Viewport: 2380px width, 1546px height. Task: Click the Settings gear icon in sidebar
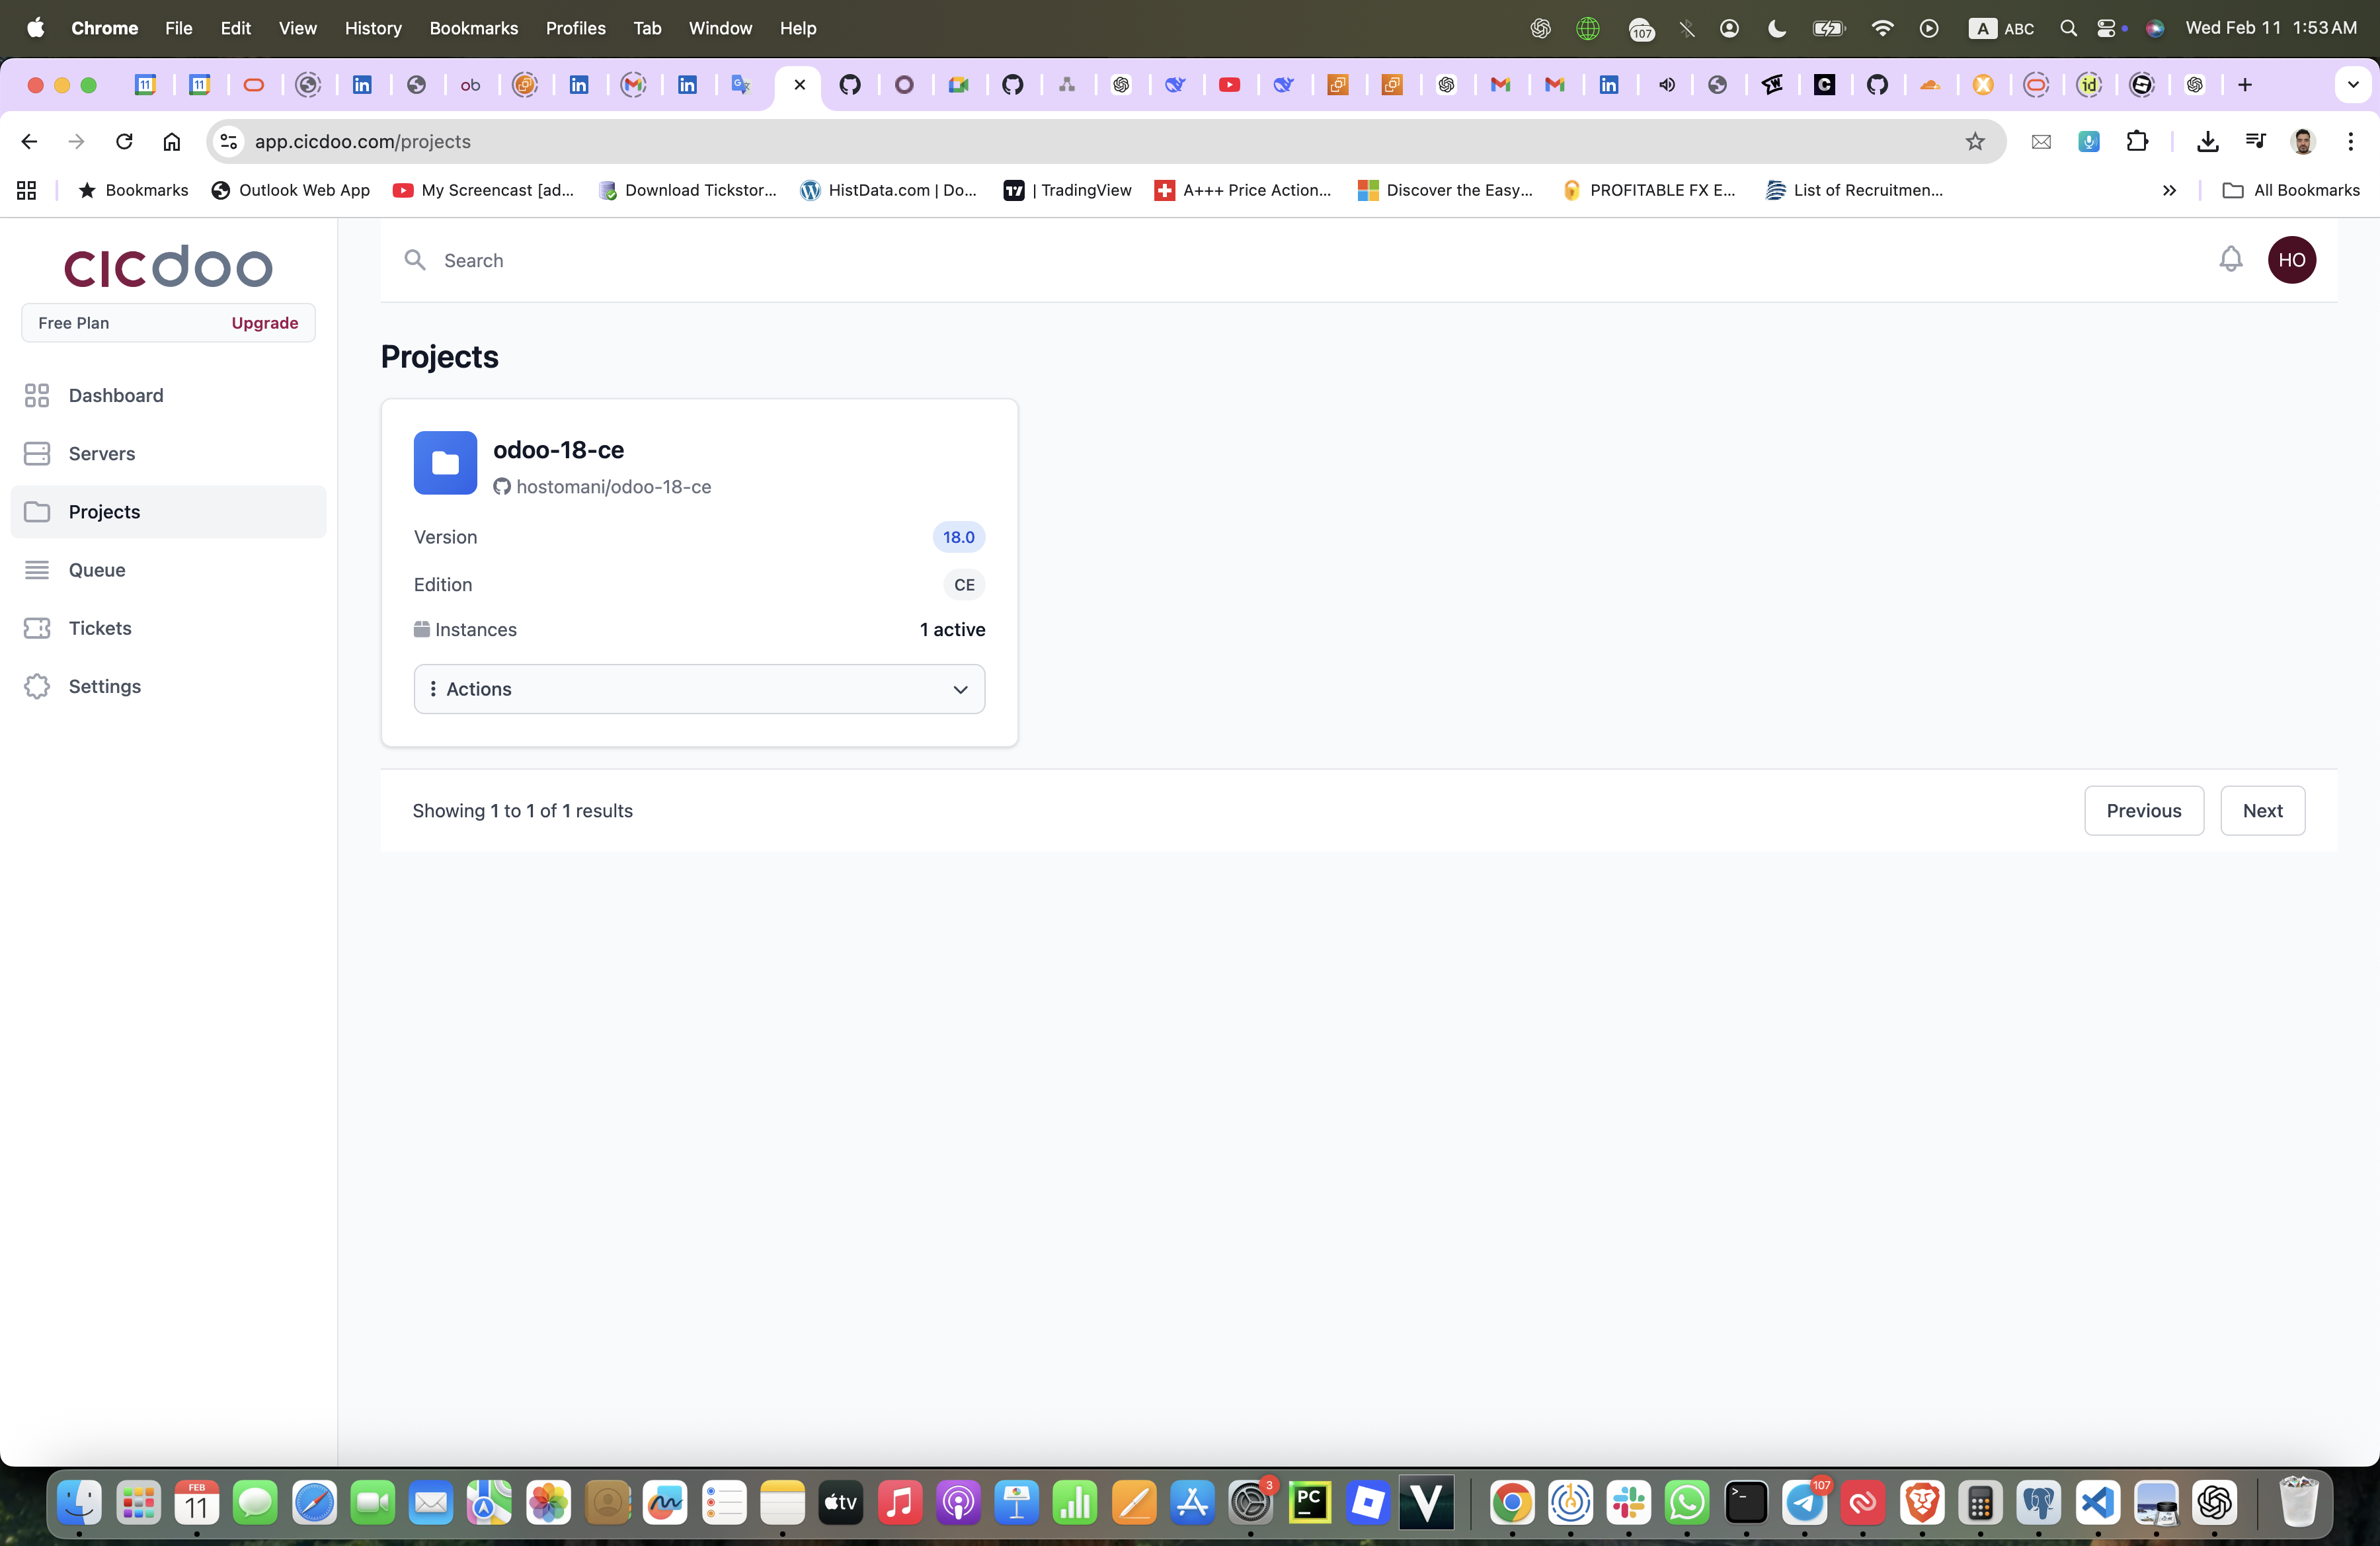click(x=37, y=686)
